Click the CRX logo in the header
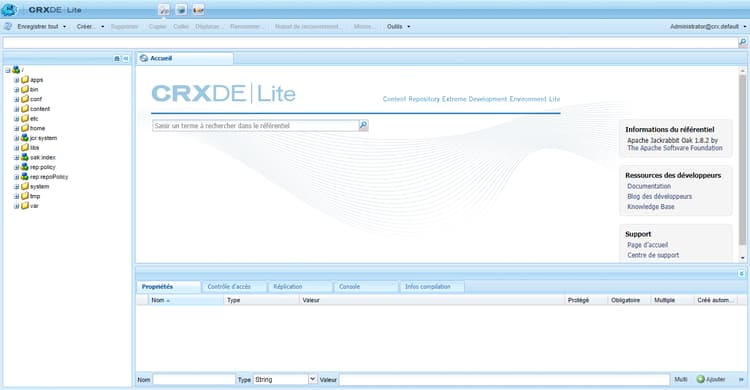 (9, 9)
